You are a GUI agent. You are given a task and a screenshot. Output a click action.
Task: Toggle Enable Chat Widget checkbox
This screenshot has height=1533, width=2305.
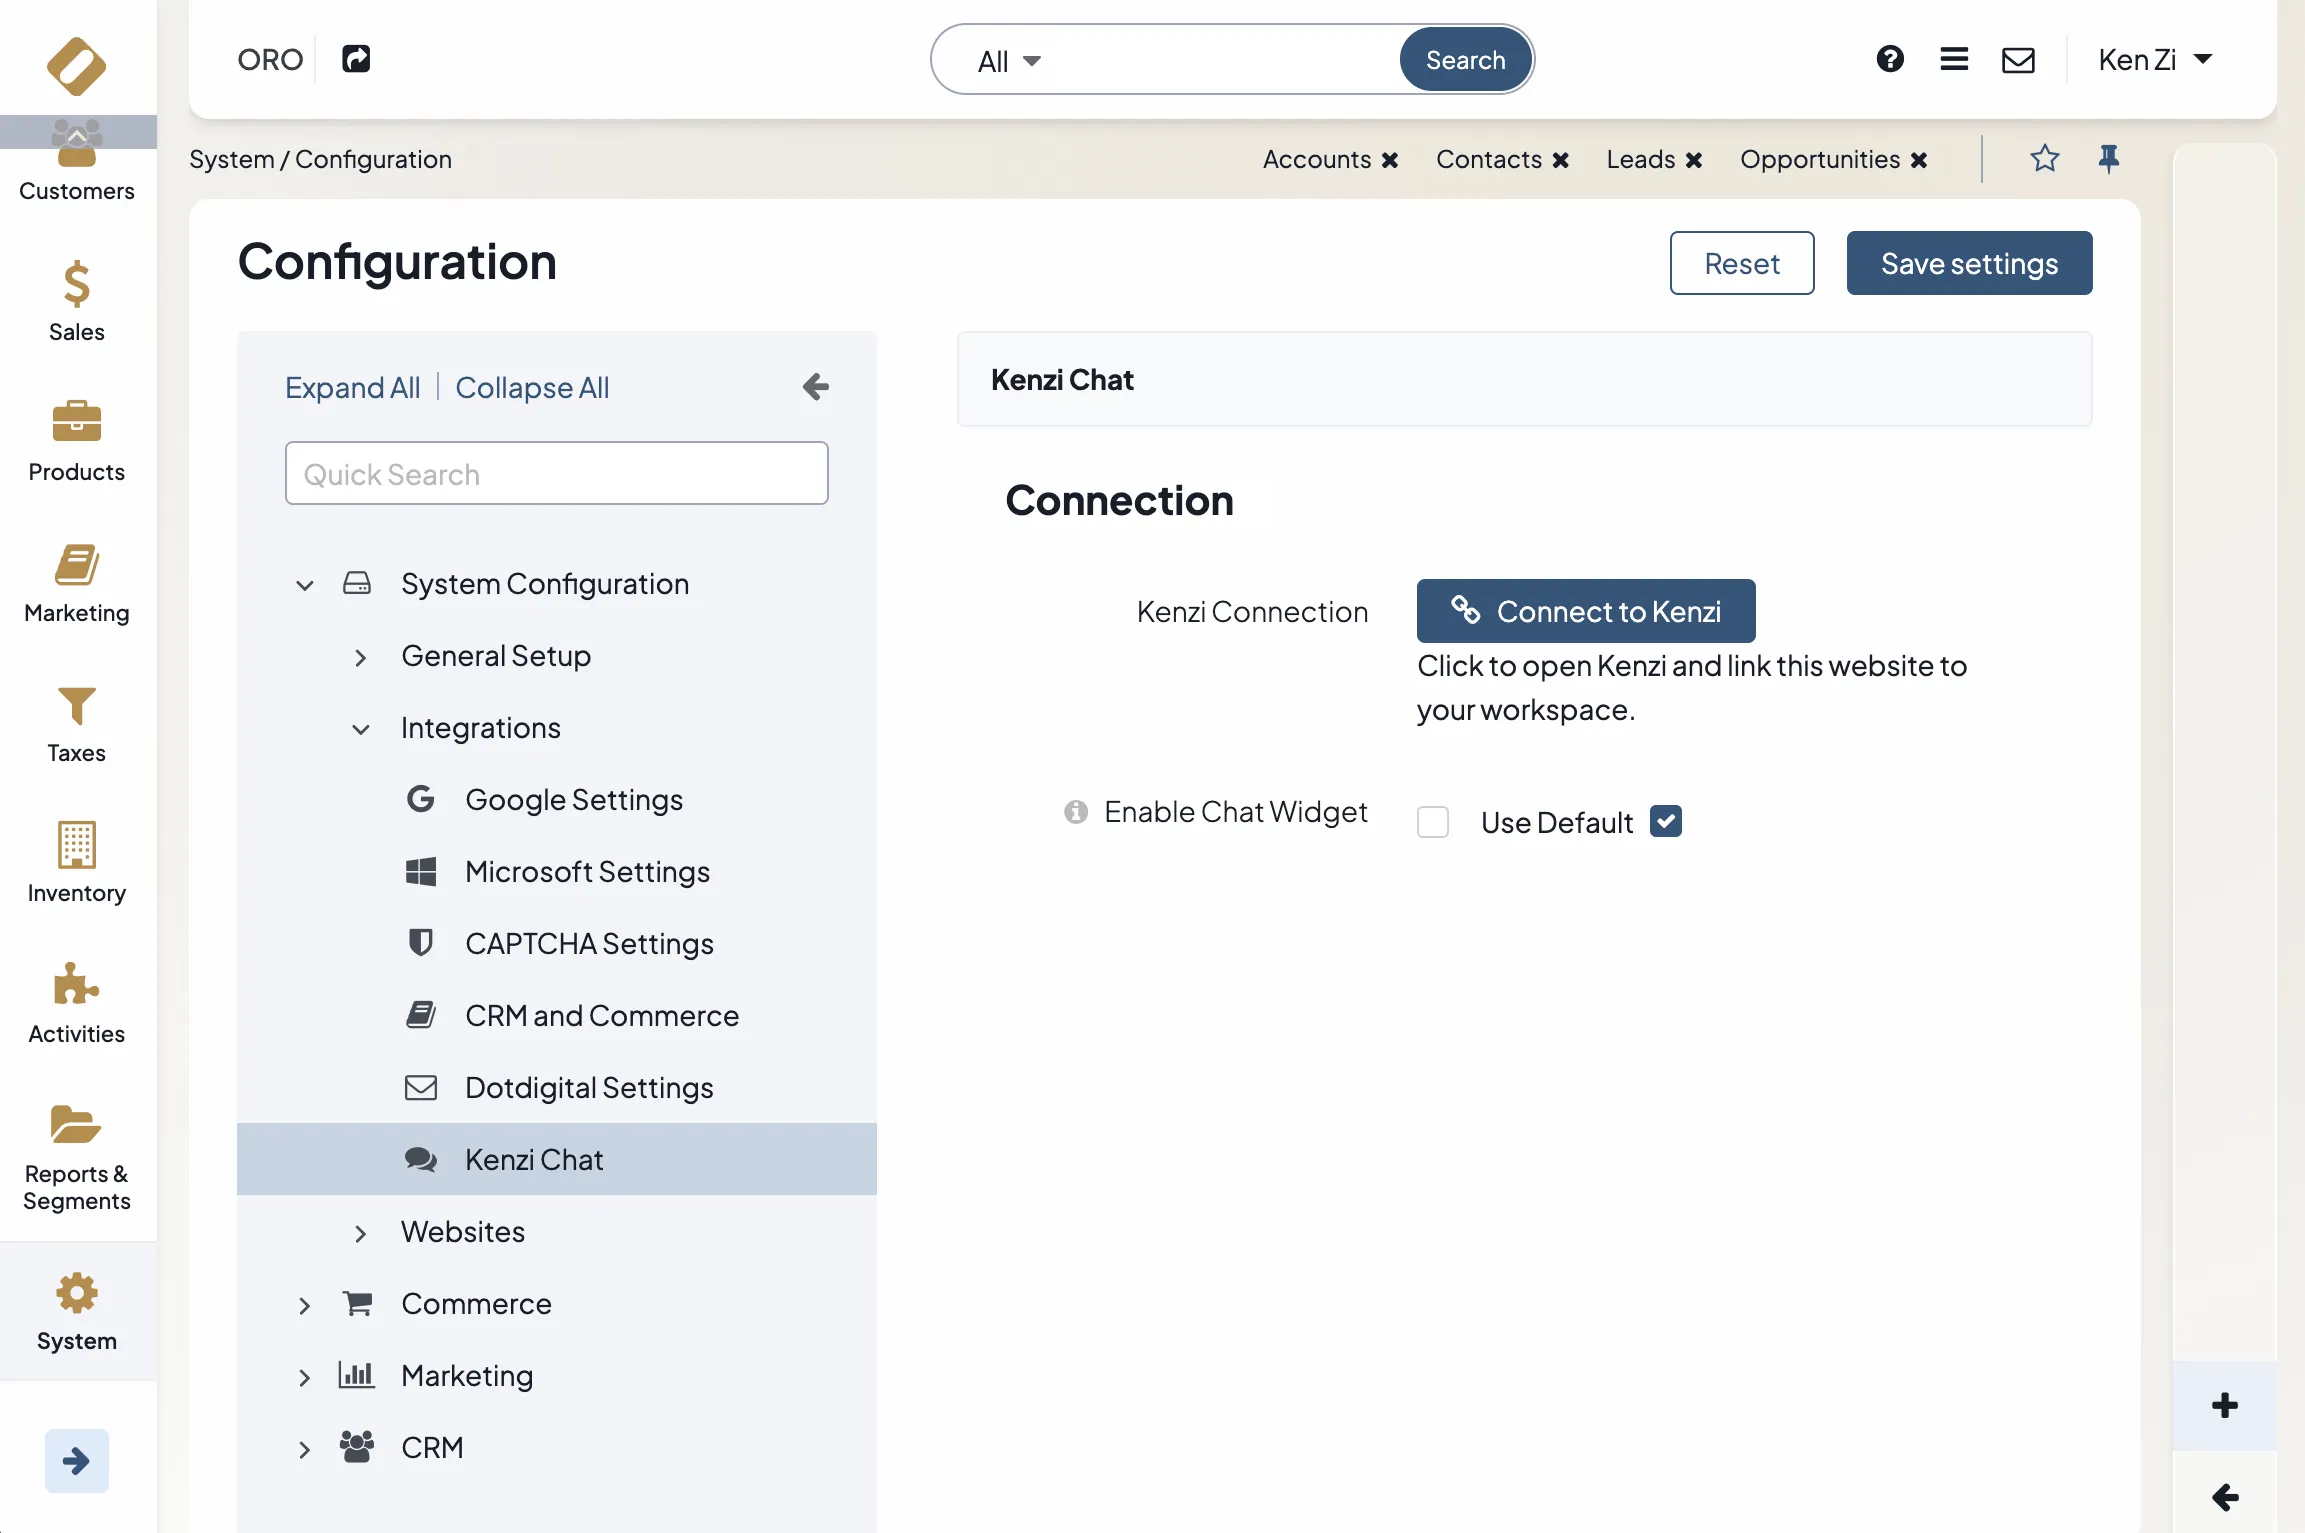(x=1432, y=821)
